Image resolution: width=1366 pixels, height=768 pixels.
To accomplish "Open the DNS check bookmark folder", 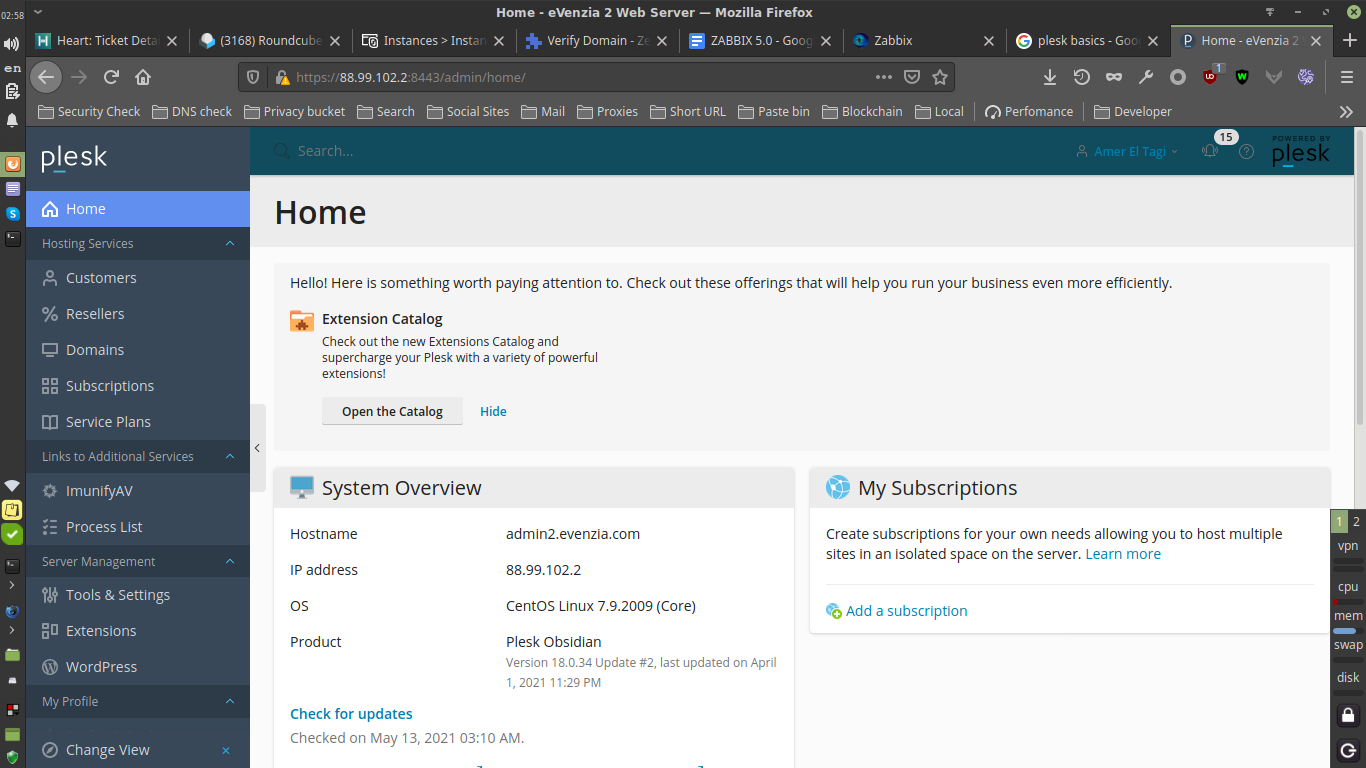I will tap(192, 112).
